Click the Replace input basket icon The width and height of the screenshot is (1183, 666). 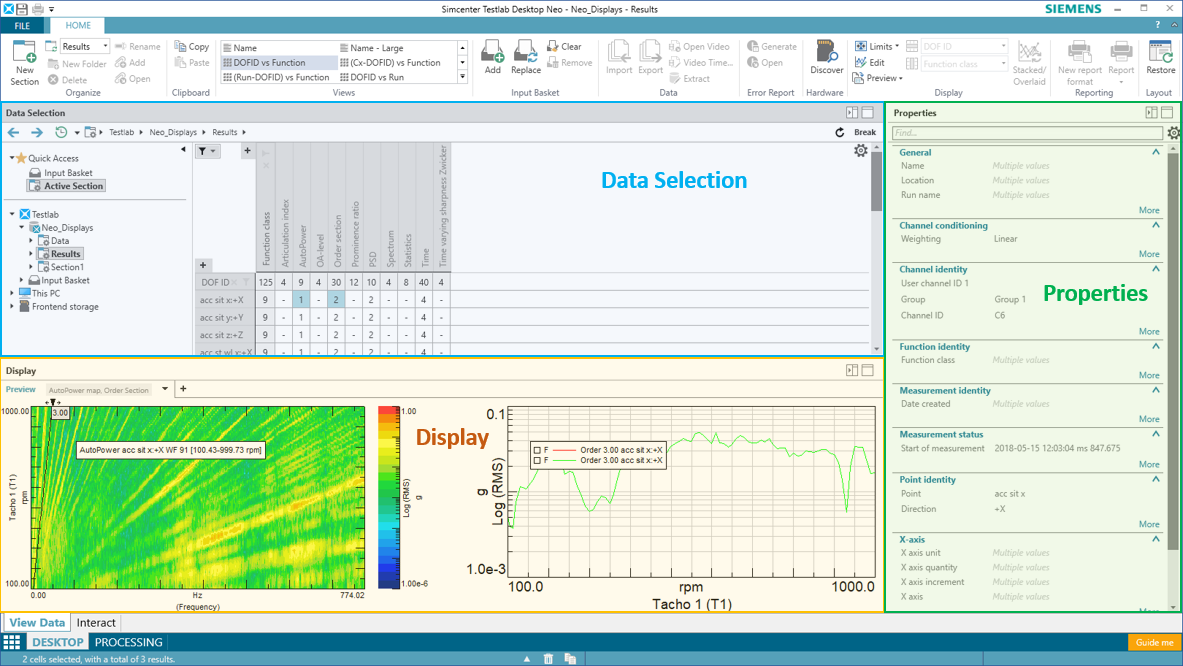[525, 56]
